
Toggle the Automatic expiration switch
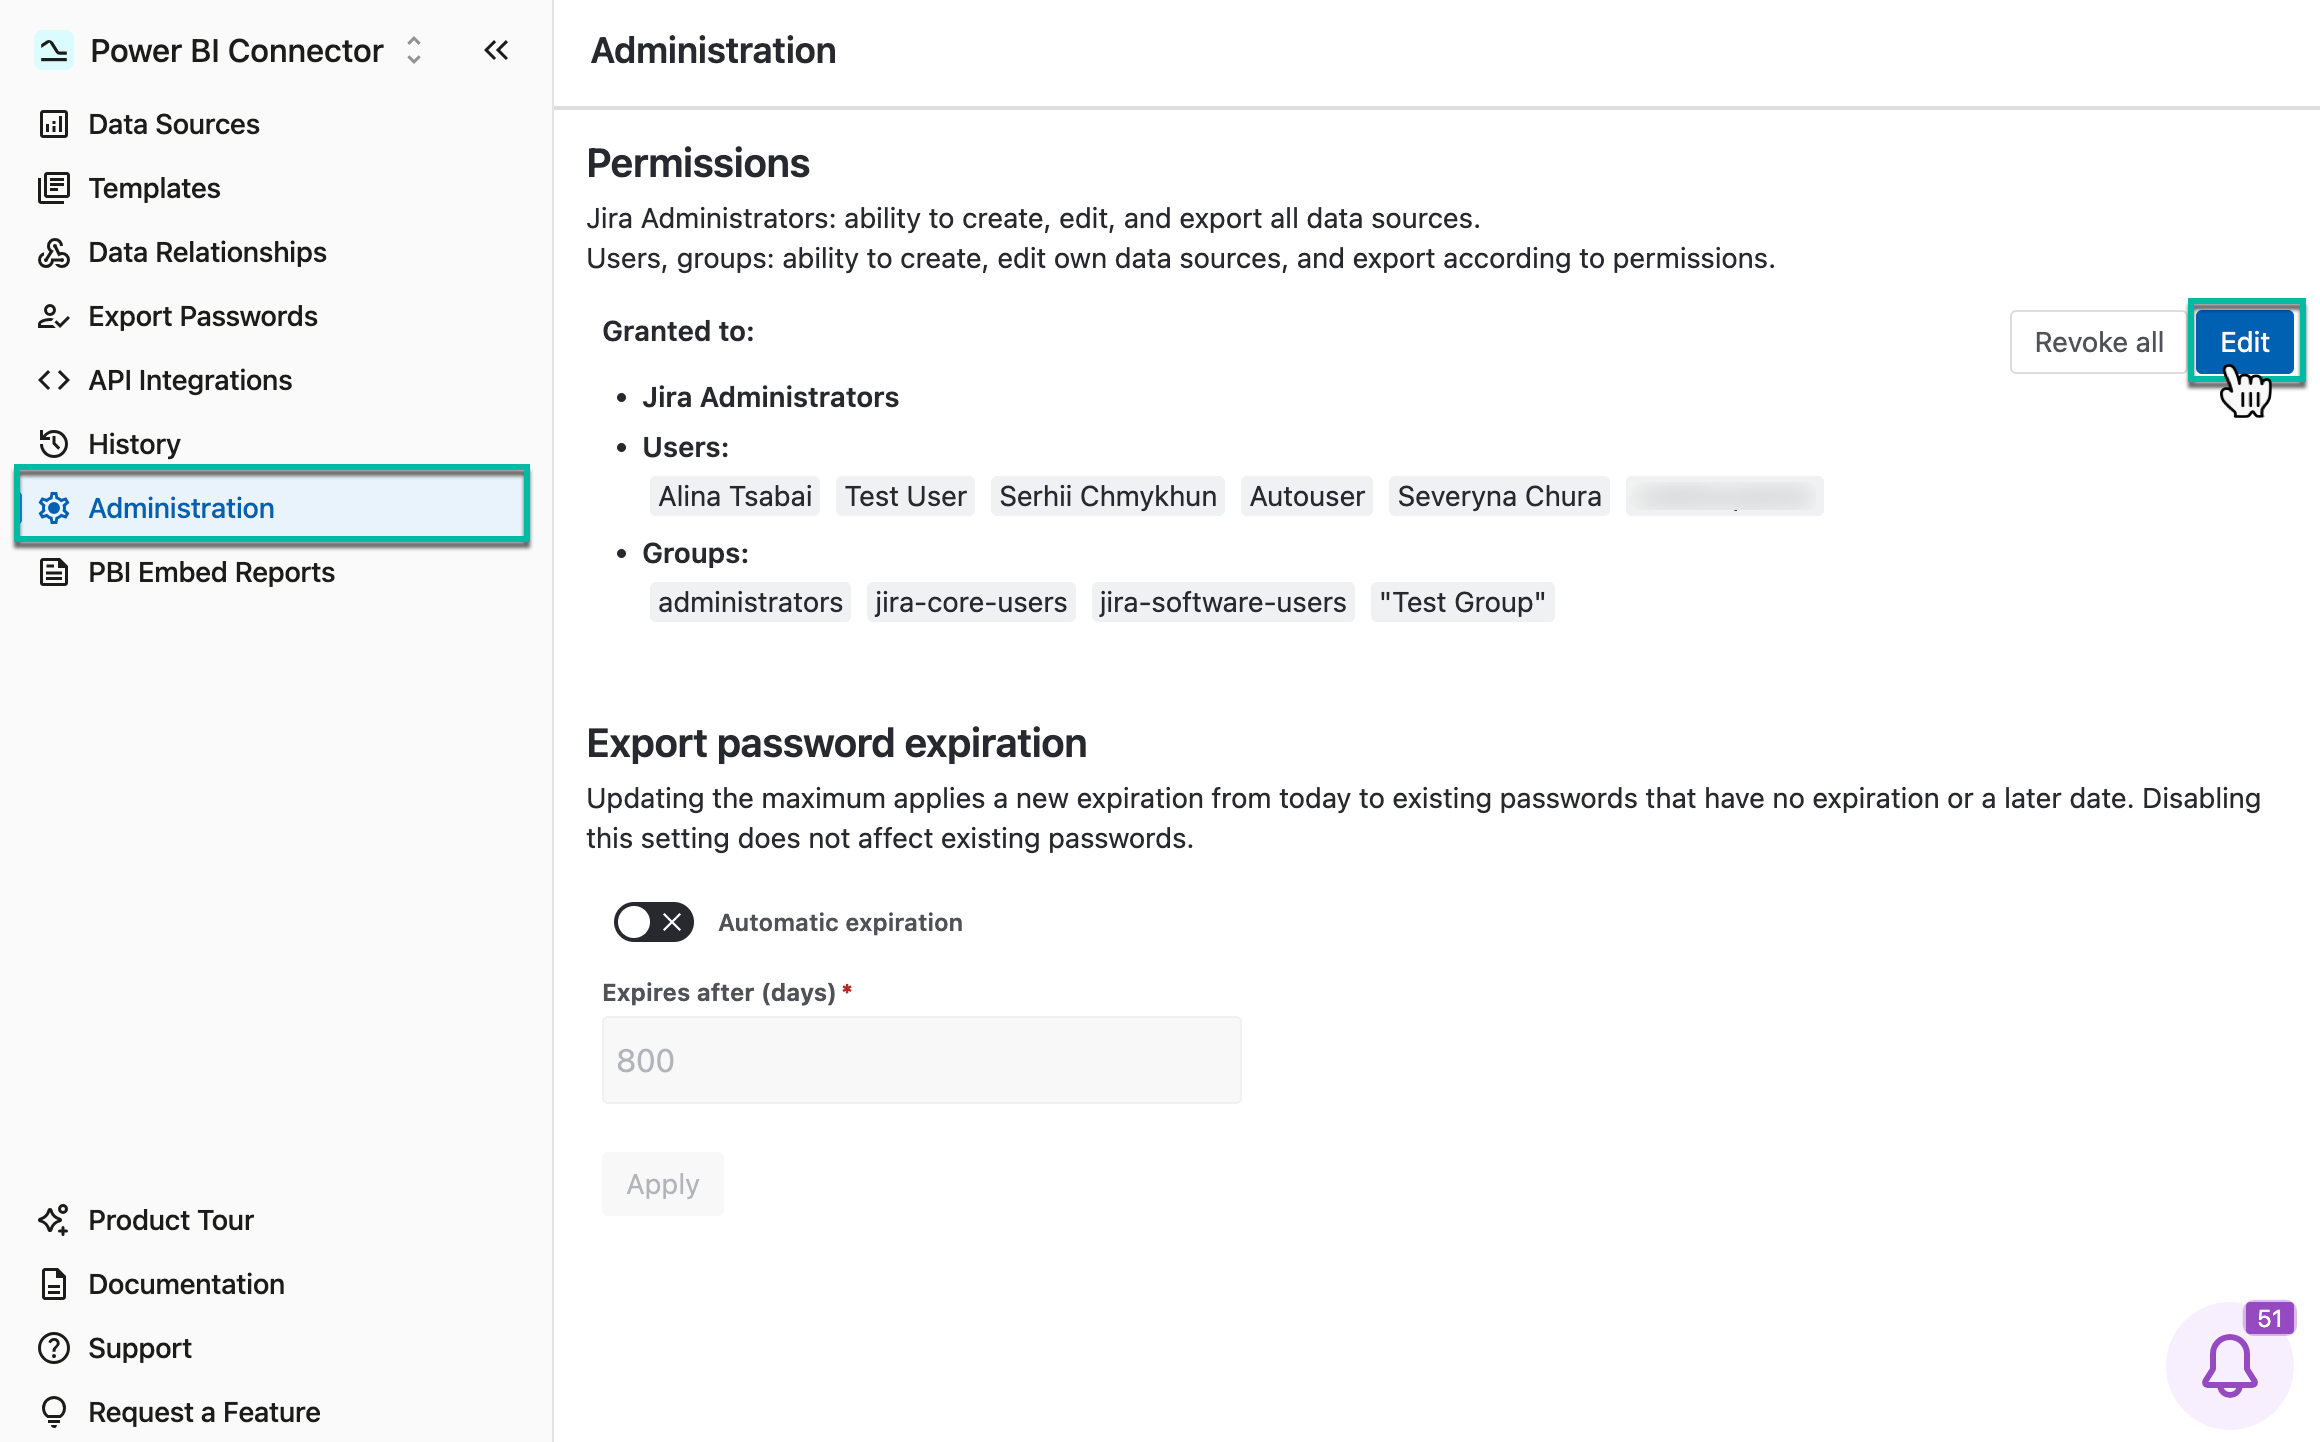click(654, 922)
